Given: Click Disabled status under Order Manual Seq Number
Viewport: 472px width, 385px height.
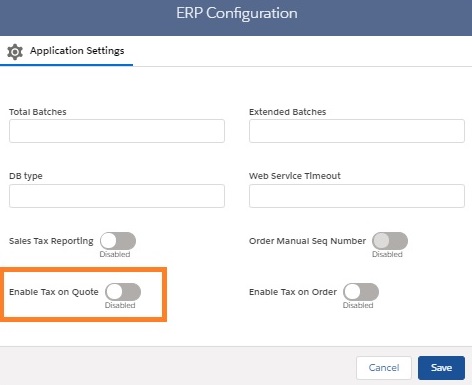Looking at the screenshot, I should click(x=387, y=254).
